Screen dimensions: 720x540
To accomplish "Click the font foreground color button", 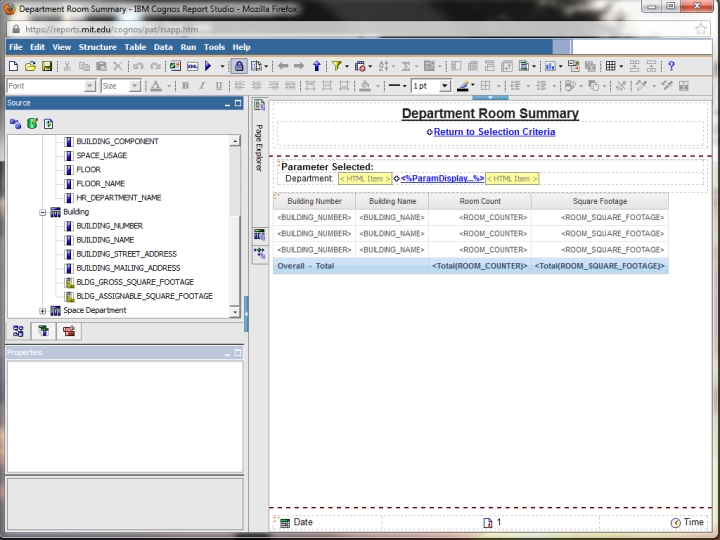I will (157, 86).
